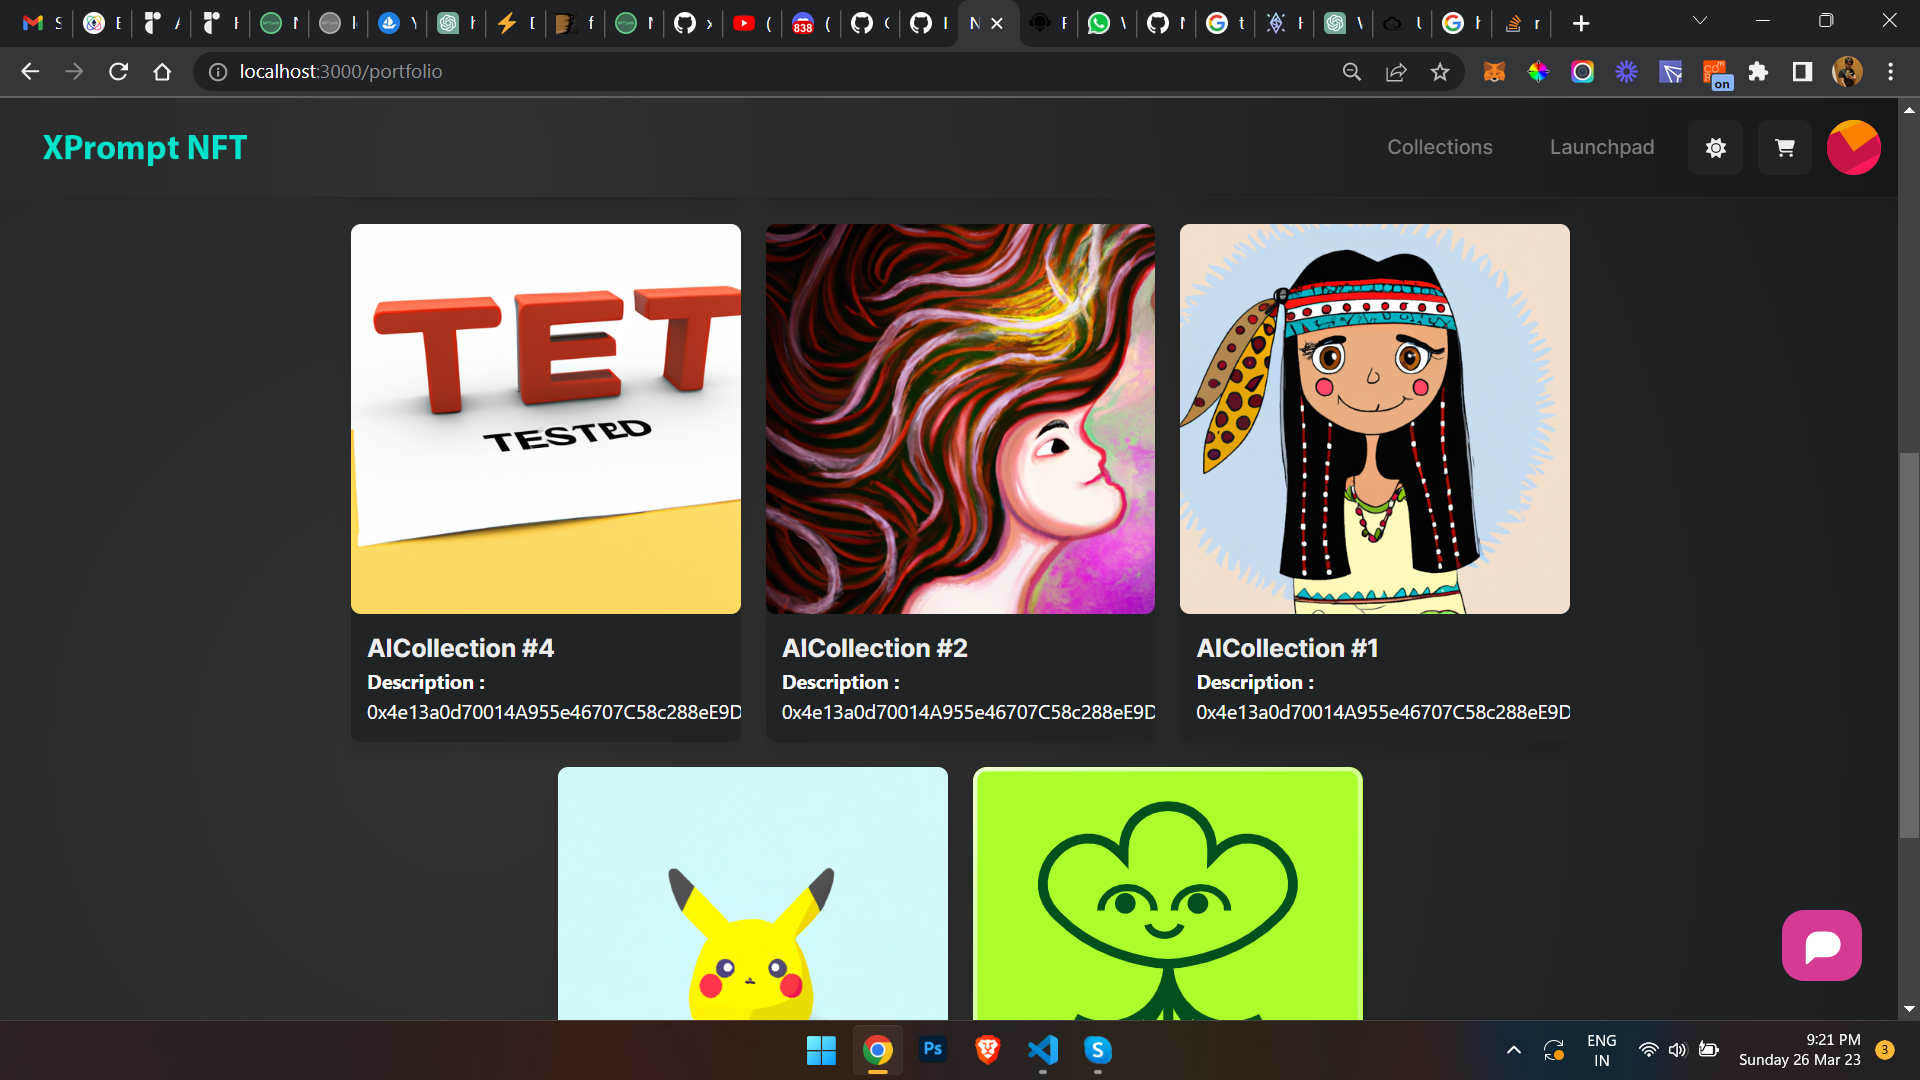The height and width of the screenshot is (1080, 1920).
Task: Click the green clover character thumbnail
Action: pyautogui.click(x=1167, y=893)
